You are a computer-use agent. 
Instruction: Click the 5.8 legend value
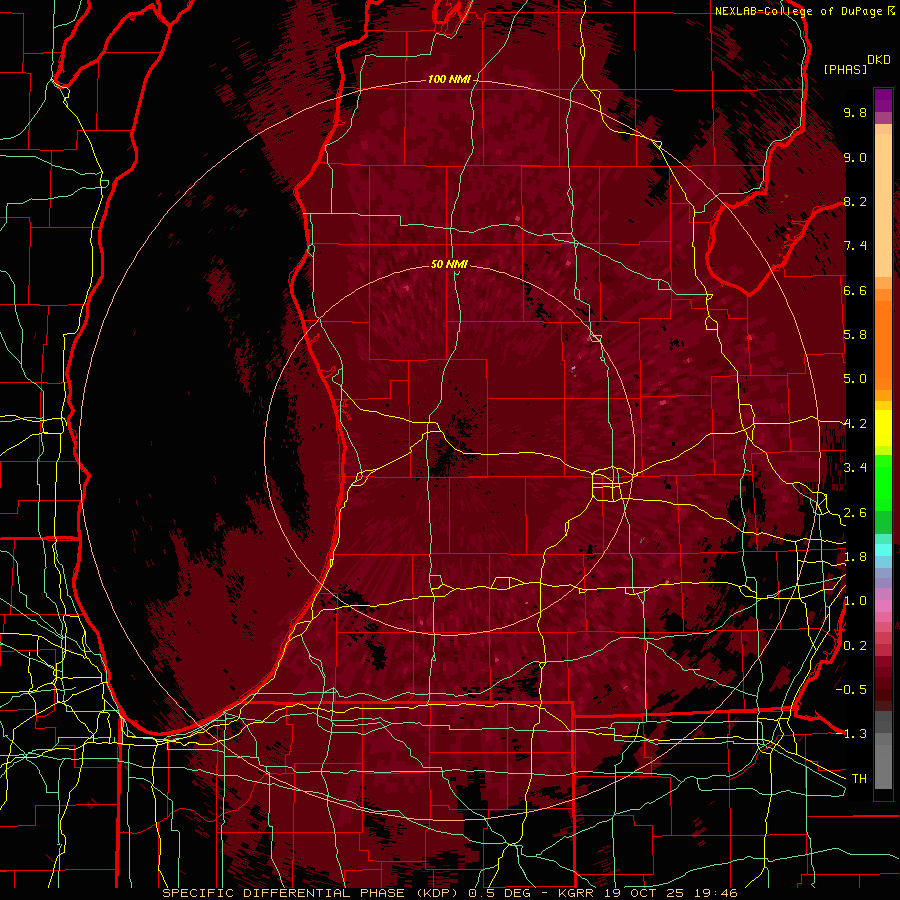855,335
